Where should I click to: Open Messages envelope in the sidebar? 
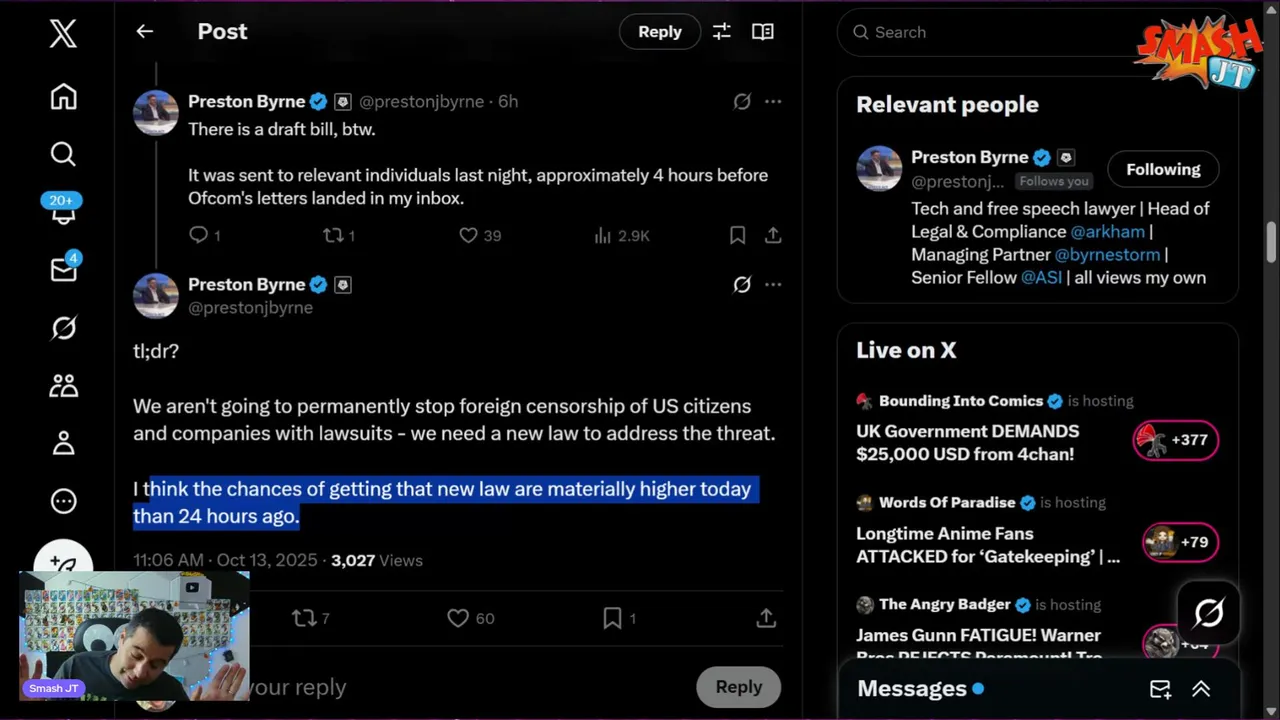coord(63,270)
